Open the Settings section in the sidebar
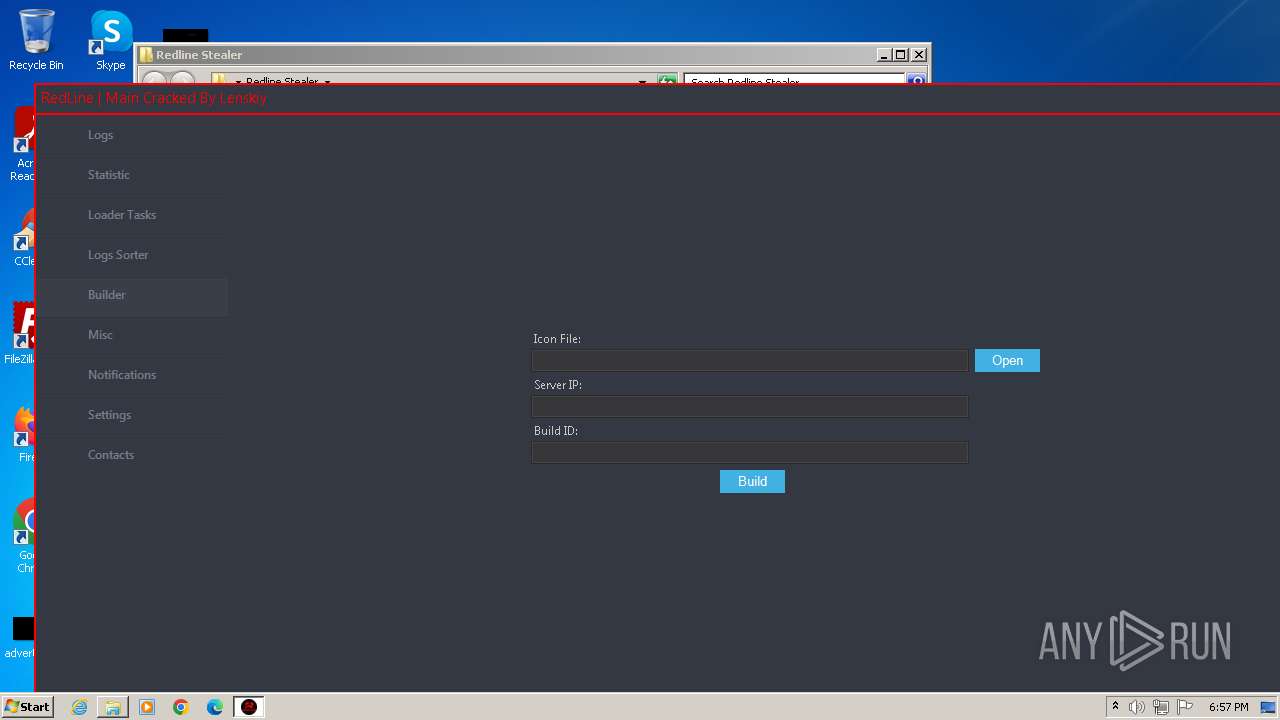Viewport: 1280px width, 720px height. coord(109,415)
